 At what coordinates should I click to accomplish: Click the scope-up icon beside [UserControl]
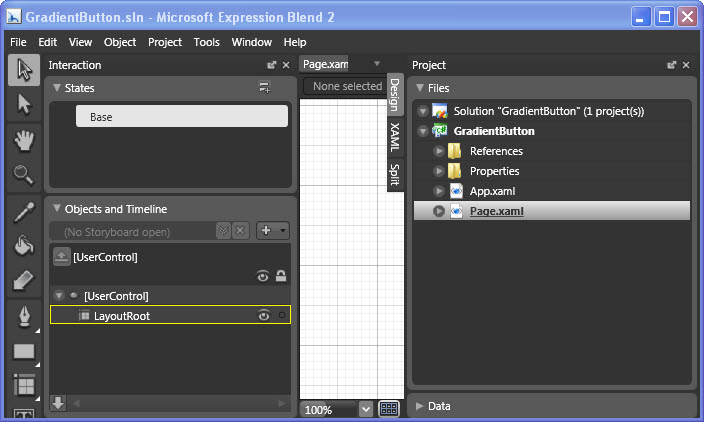click(x=62, y=257)
